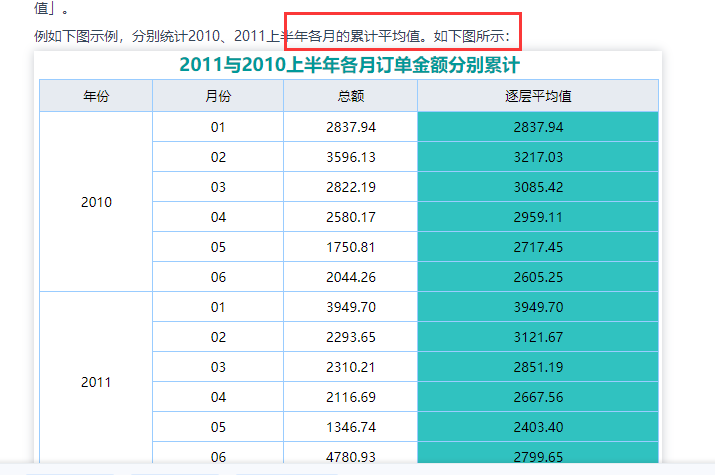
Task: Select the total cell 1346.74
Action: pyautogui.click(x=351, y=427)
